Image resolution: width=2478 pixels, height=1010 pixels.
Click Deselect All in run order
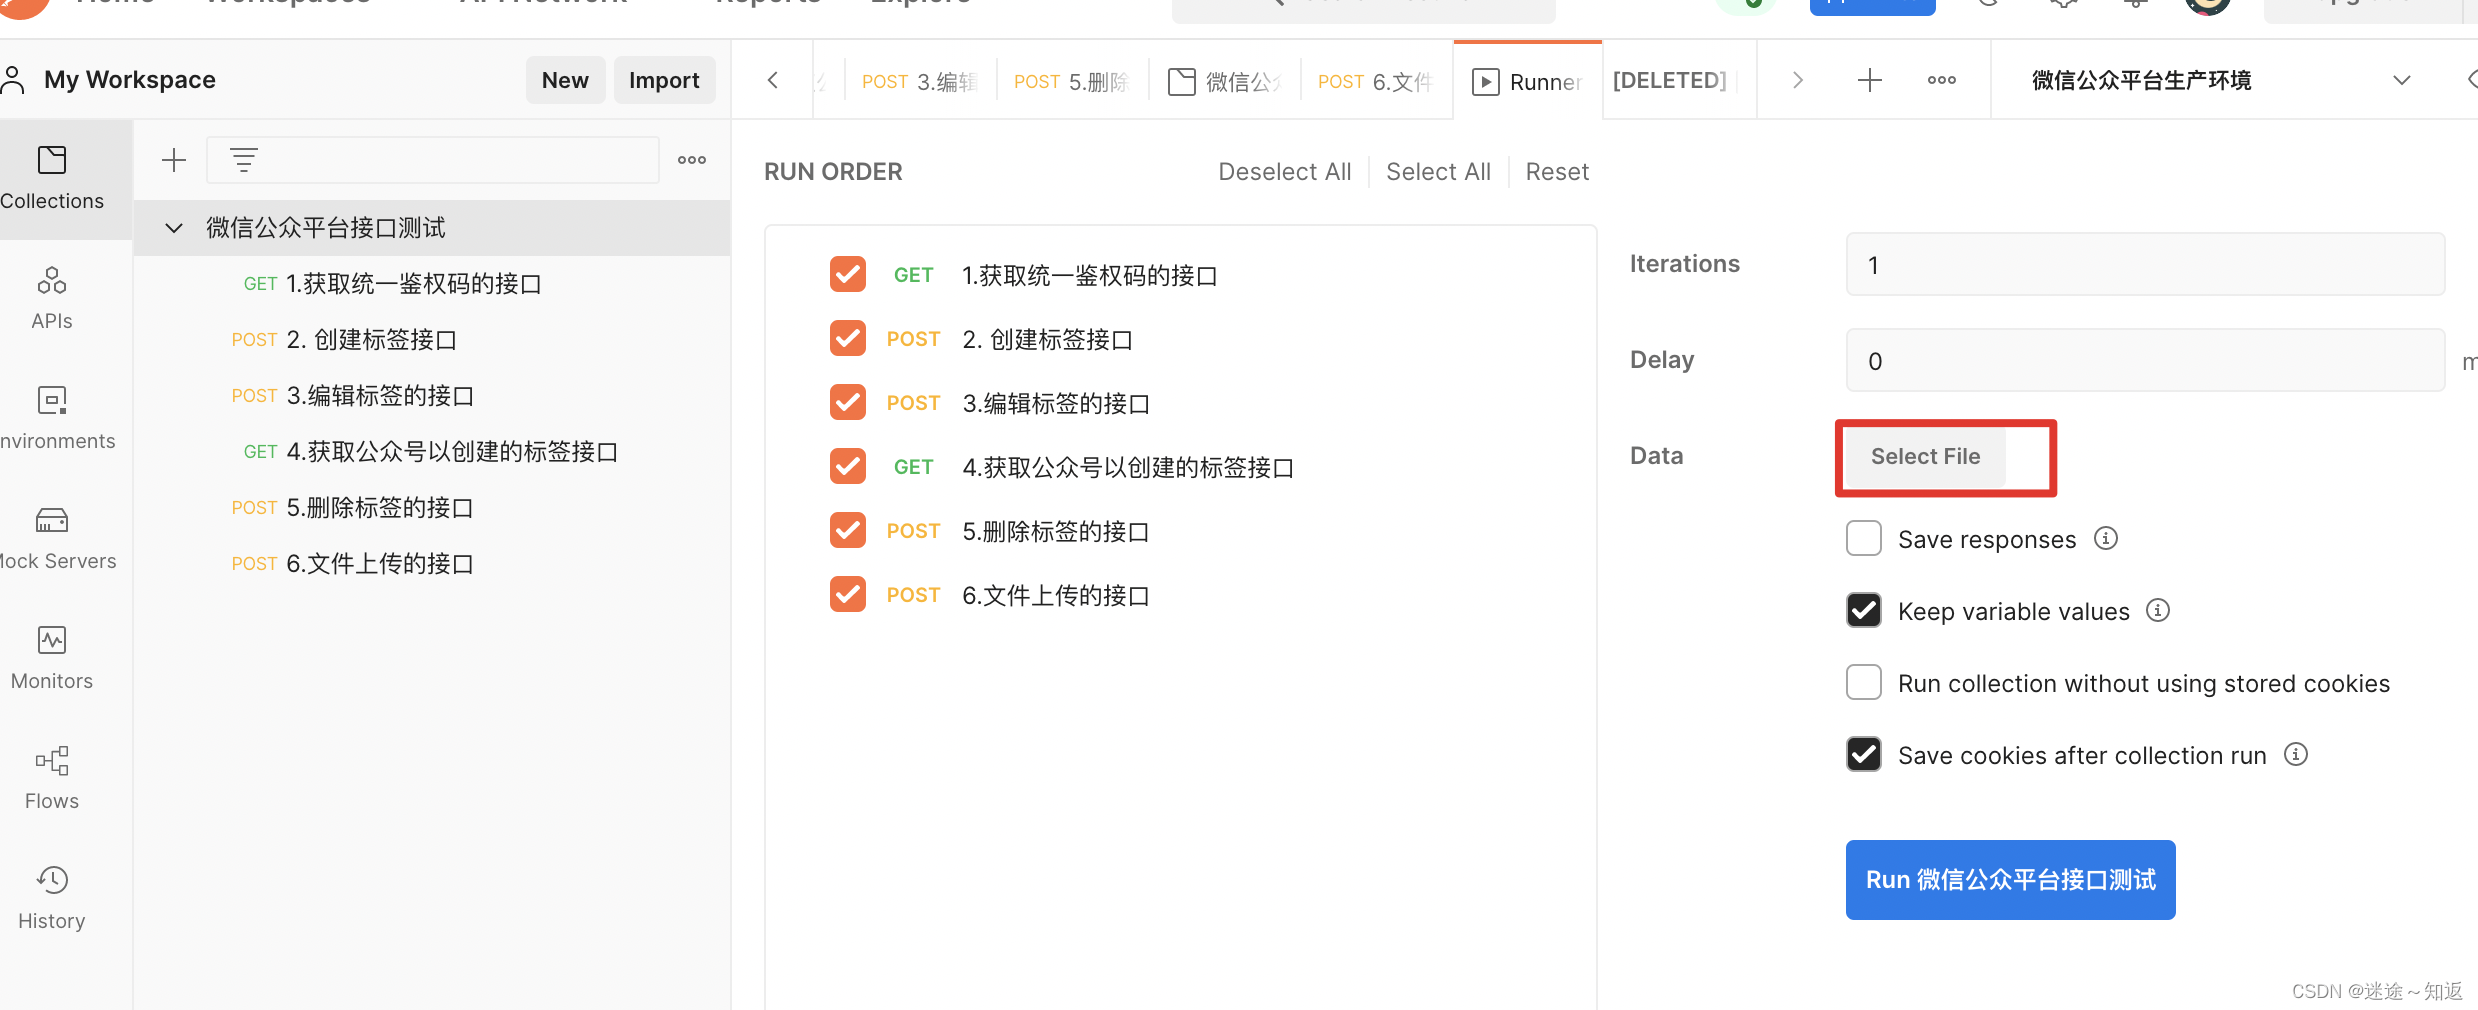1284,172
